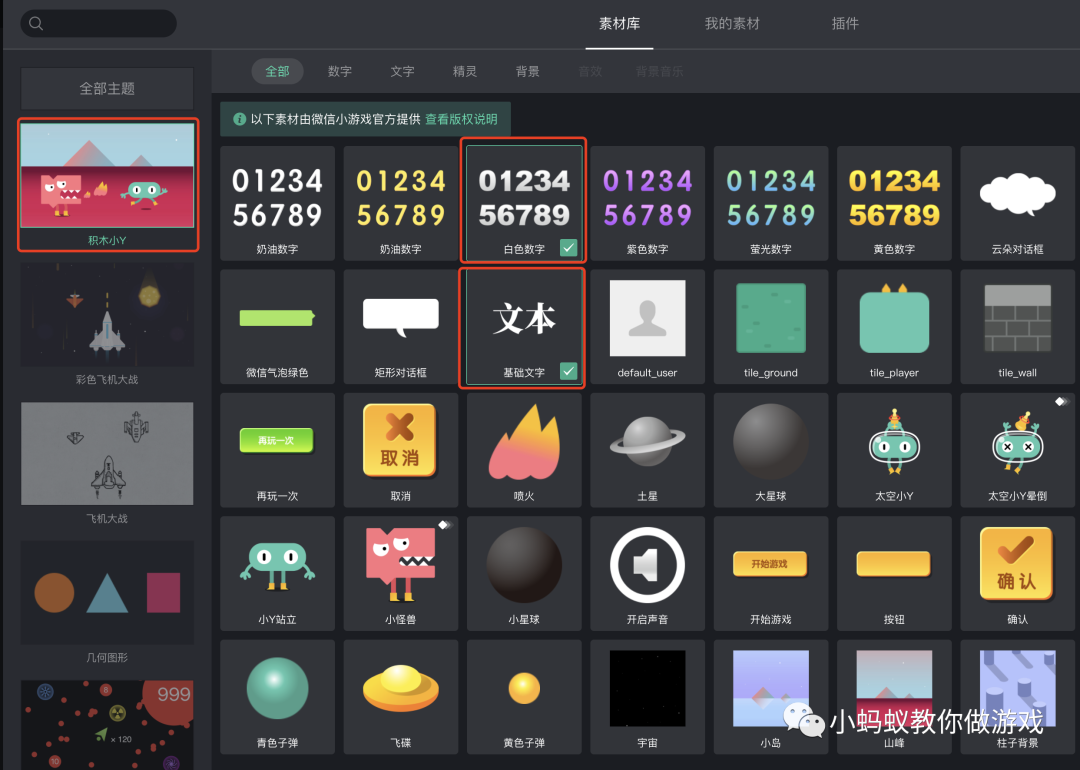The image size is (1080, 770).
Task: Select the 小Y站立 character asset
Action: (x=278, y=573)
